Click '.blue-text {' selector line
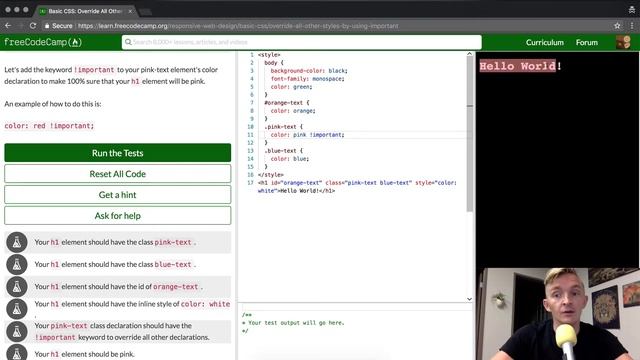This screenshot has width=640, height=360. 283,151
